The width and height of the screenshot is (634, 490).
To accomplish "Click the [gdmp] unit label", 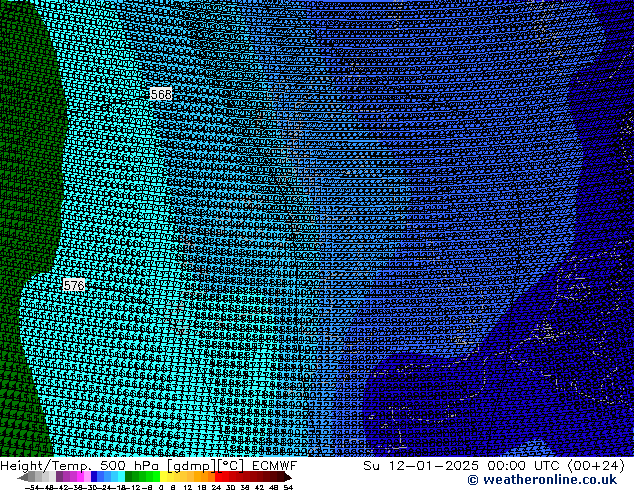I will [x=192, y=466].
